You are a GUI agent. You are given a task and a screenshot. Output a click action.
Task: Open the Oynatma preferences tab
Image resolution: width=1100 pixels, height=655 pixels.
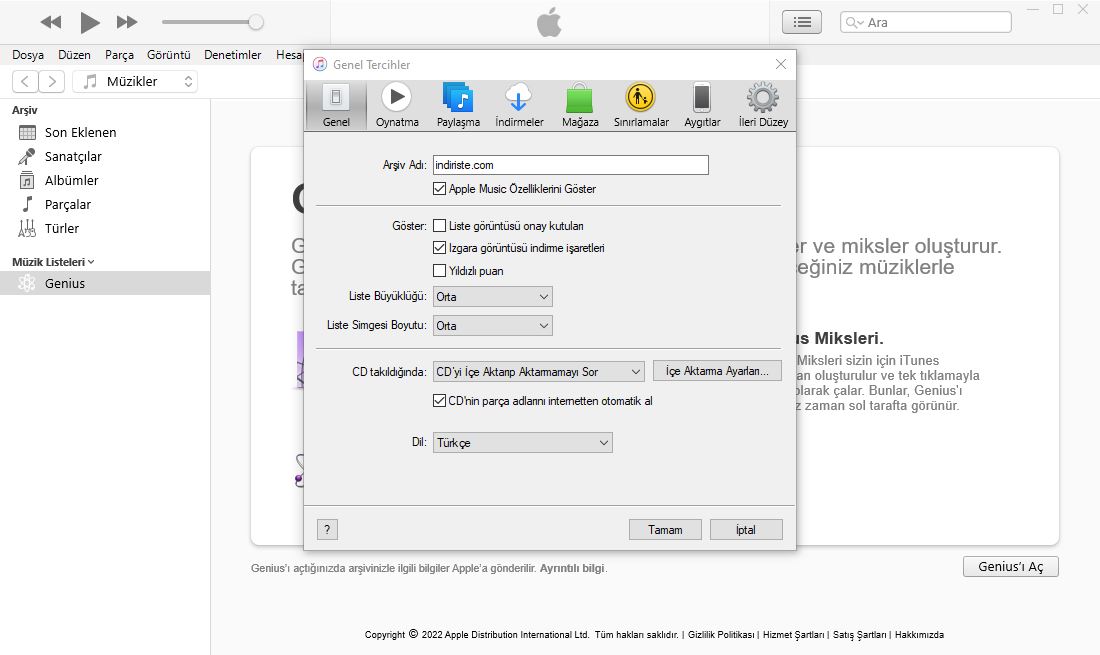(x=397, y=106)
